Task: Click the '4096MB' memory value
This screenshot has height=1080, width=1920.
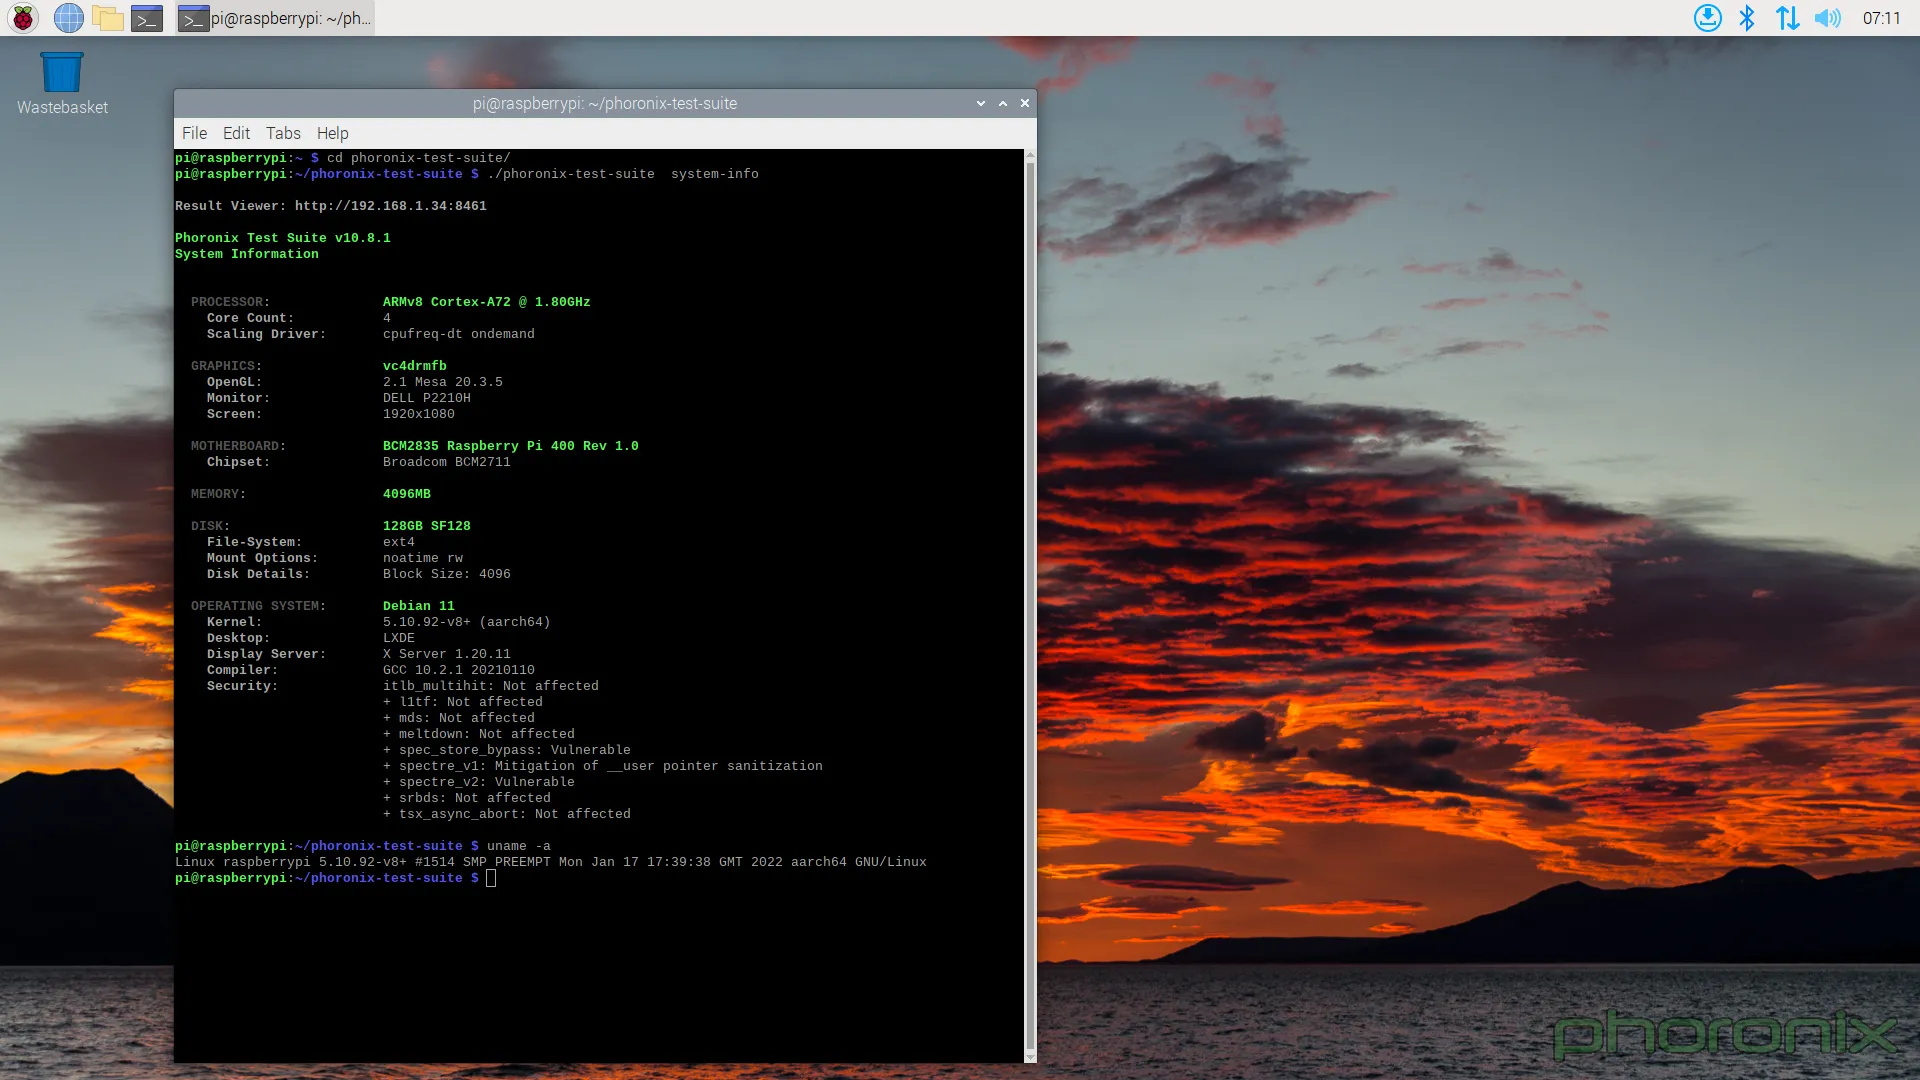Action: click(407, 494)
